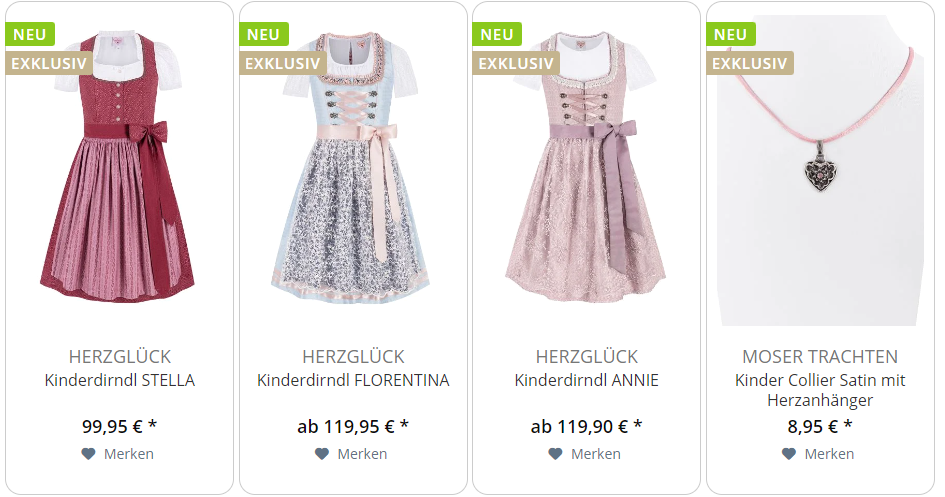
Task: Select the EXKLUSIV badge on FLORENTINA dress
Action: pos(283,63)
